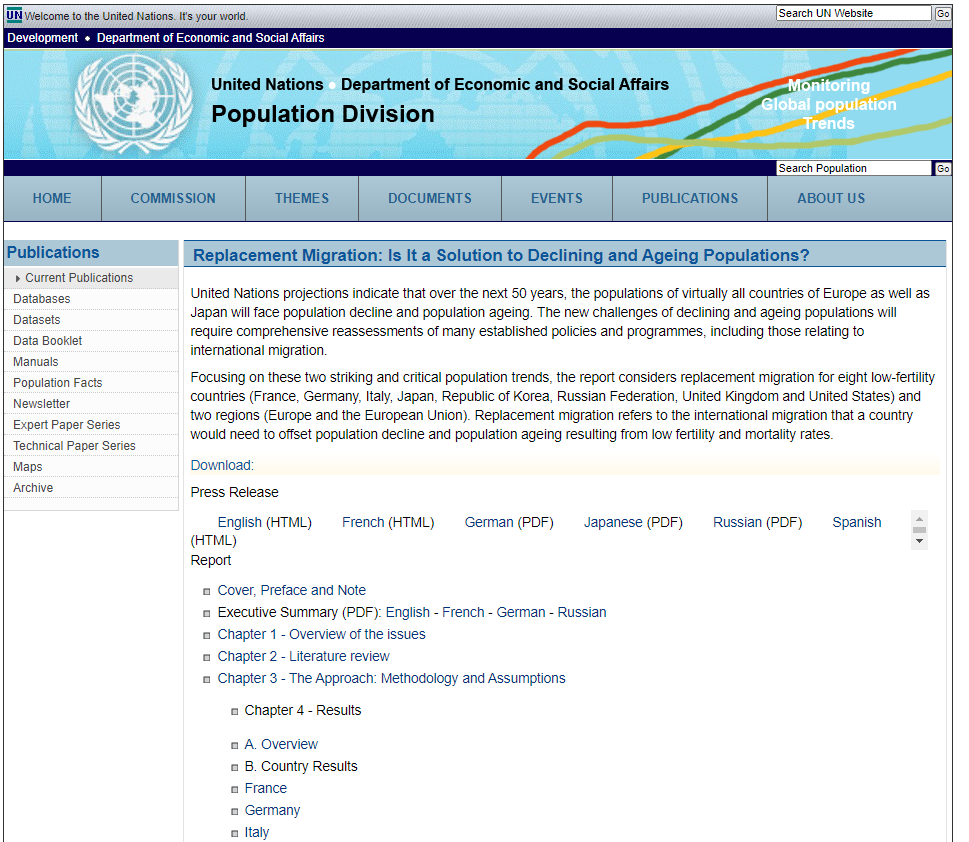Open the COMMISSION navigation tab
This screenshot has height=842, width=969.
pyautogui.click(x=173, y=198)
